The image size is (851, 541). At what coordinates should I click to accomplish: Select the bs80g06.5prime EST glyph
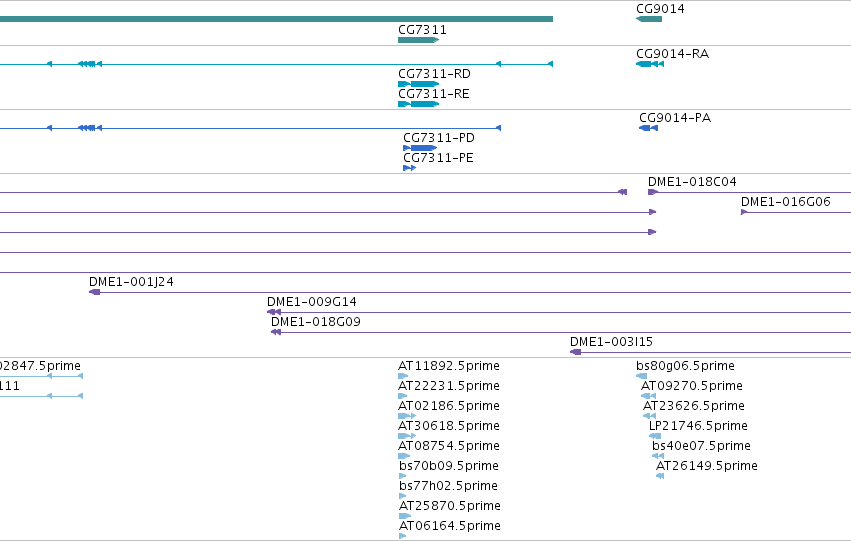642,376
